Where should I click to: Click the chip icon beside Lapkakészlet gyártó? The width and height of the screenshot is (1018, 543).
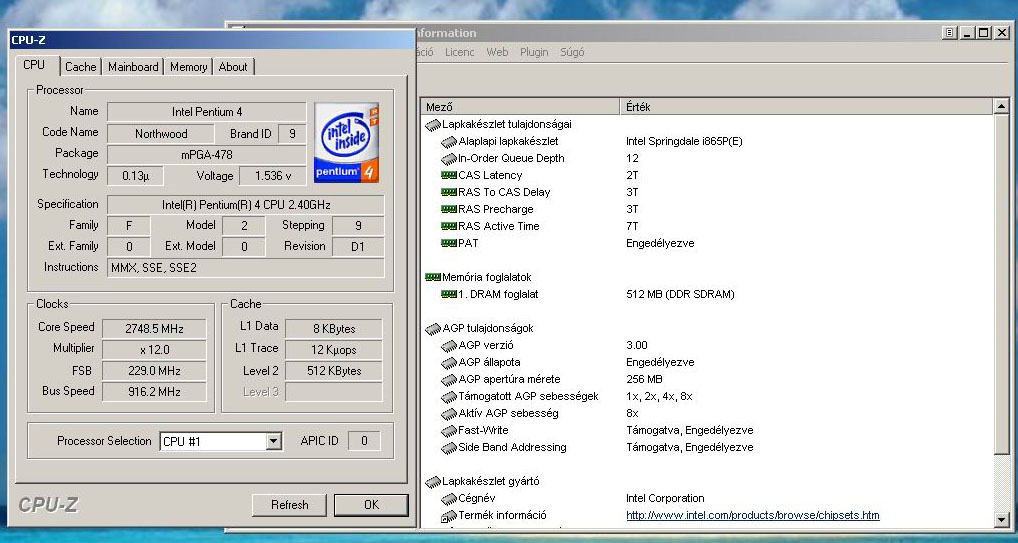(x=432, y=481)
